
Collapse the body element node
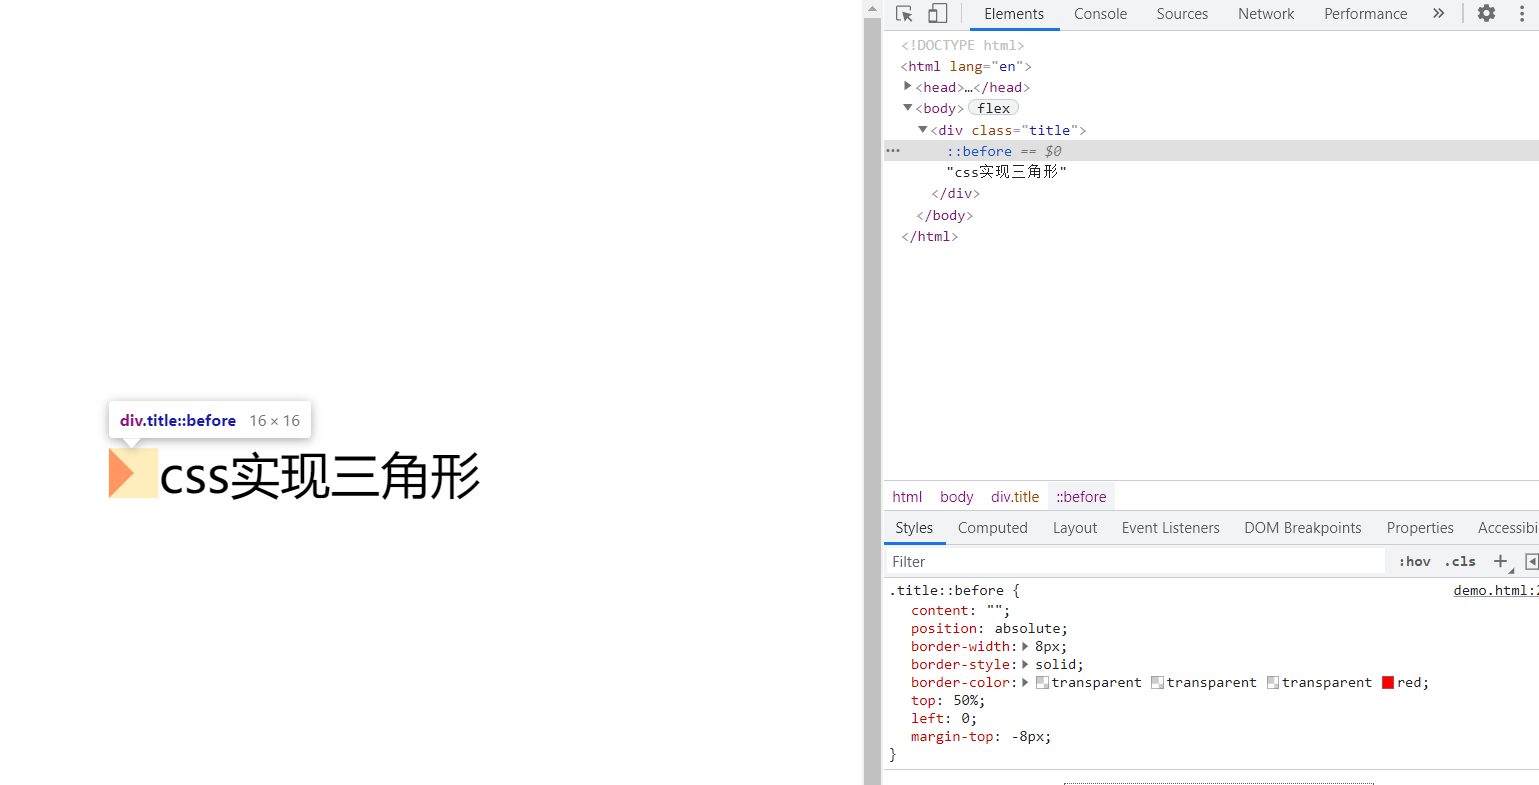908,108
